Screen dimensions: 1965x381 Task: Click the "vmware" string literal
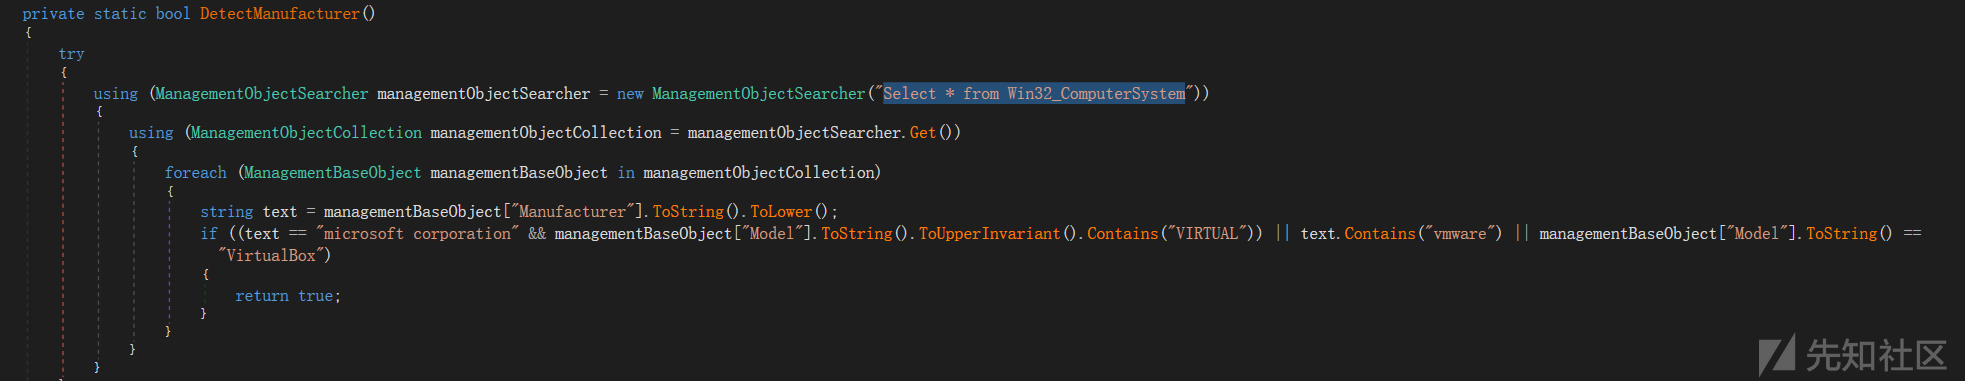1459,233
